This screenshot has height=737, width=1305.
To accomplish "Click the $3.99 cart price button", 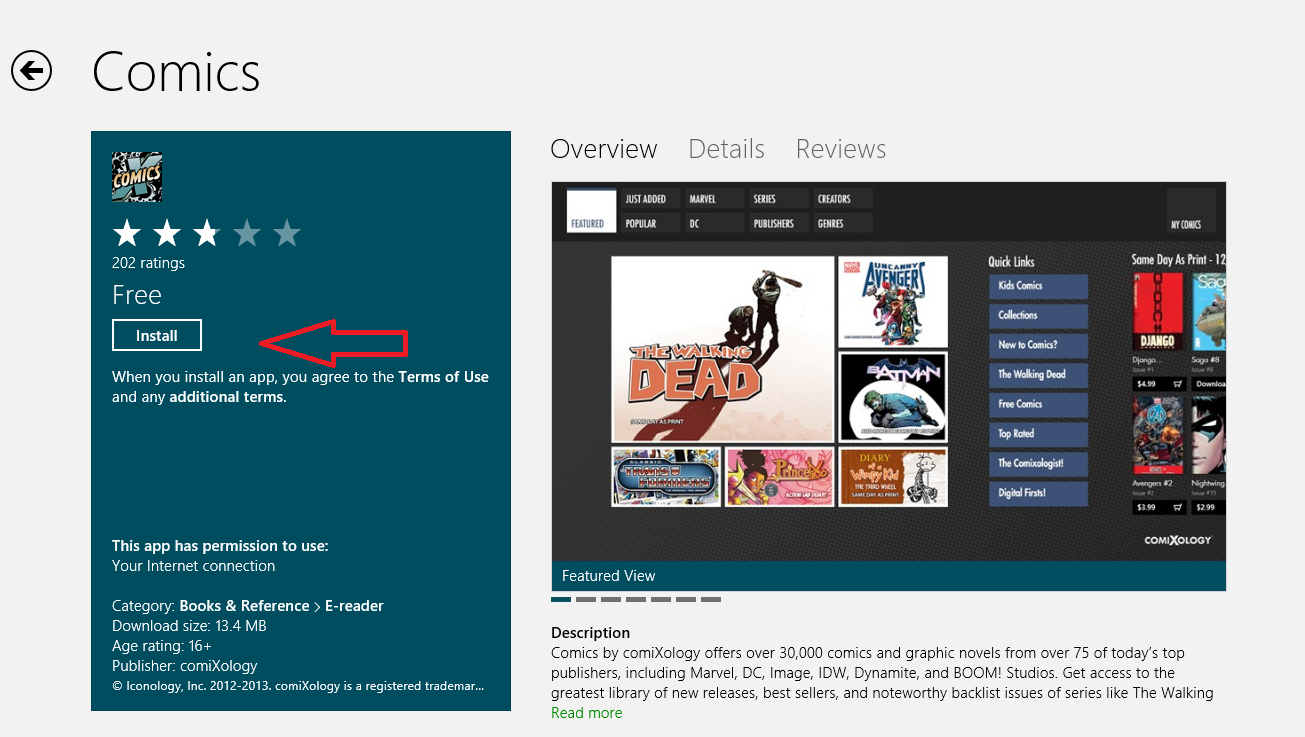I will point(1158,507).
